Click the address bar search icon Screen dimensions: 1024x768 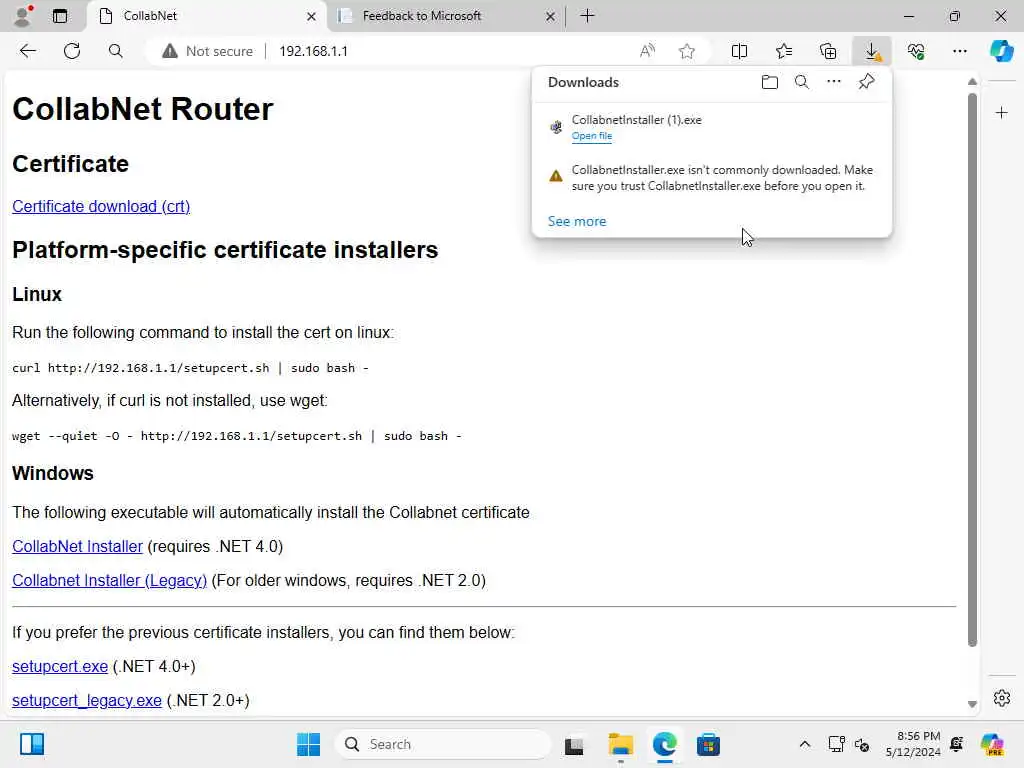pyautogui.click(x=116, y=51)
